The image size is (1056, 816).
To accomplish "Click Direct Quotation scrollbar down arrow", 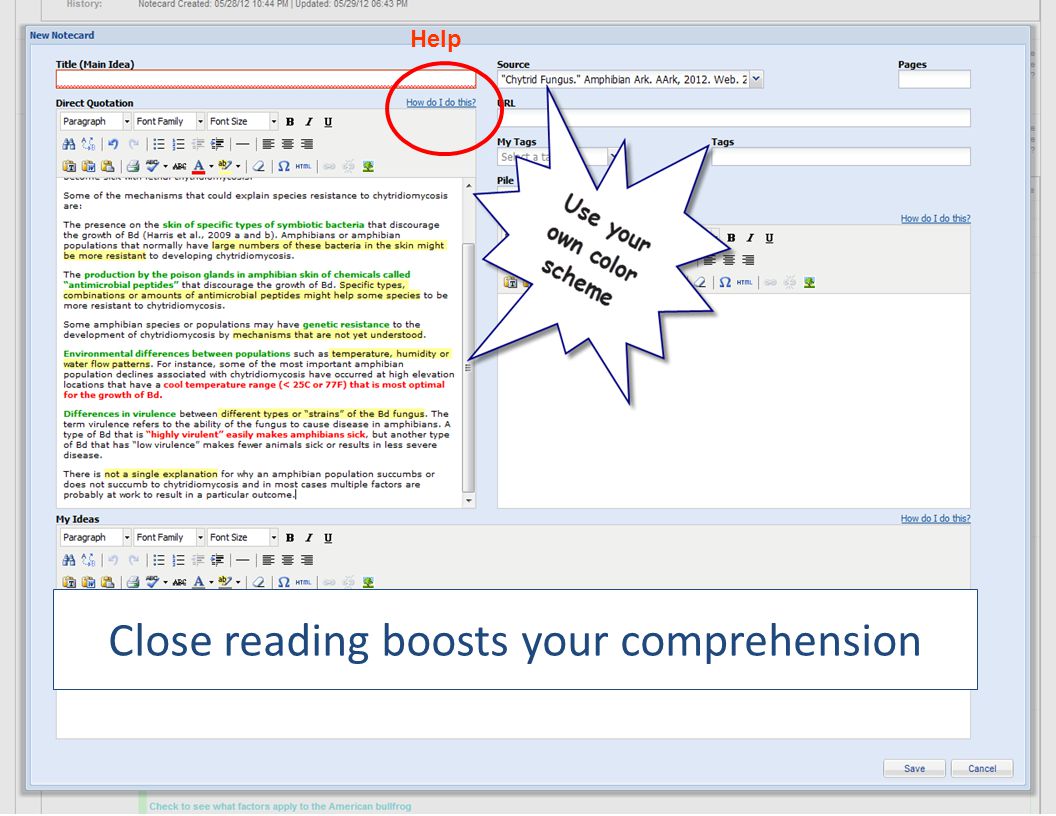I will 469,501.
